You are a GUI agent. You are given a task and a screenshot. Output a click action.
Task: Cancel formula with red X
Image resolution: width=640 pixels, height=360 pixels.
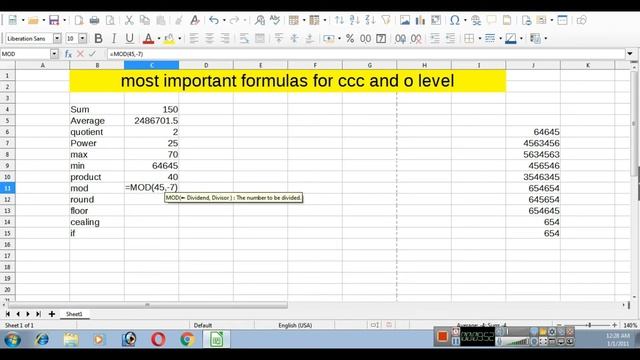[80, 54]
